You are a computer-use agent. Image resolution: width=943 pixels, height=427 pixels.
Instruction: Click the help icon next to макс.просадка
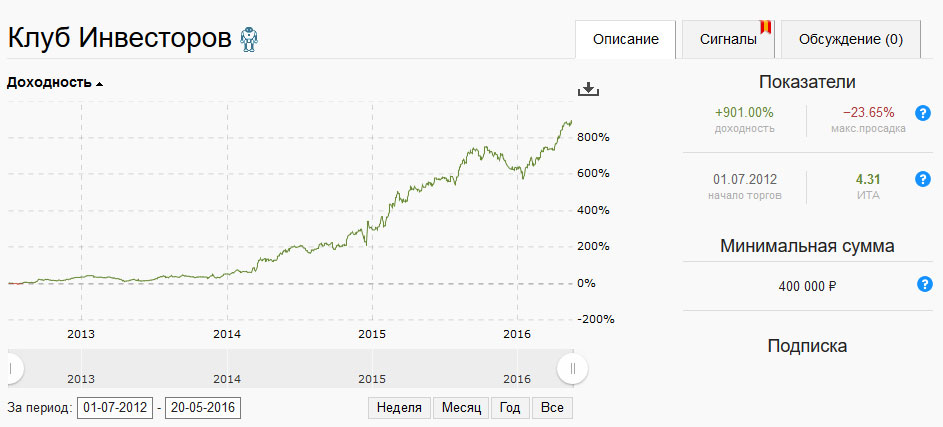coord(923,113)
